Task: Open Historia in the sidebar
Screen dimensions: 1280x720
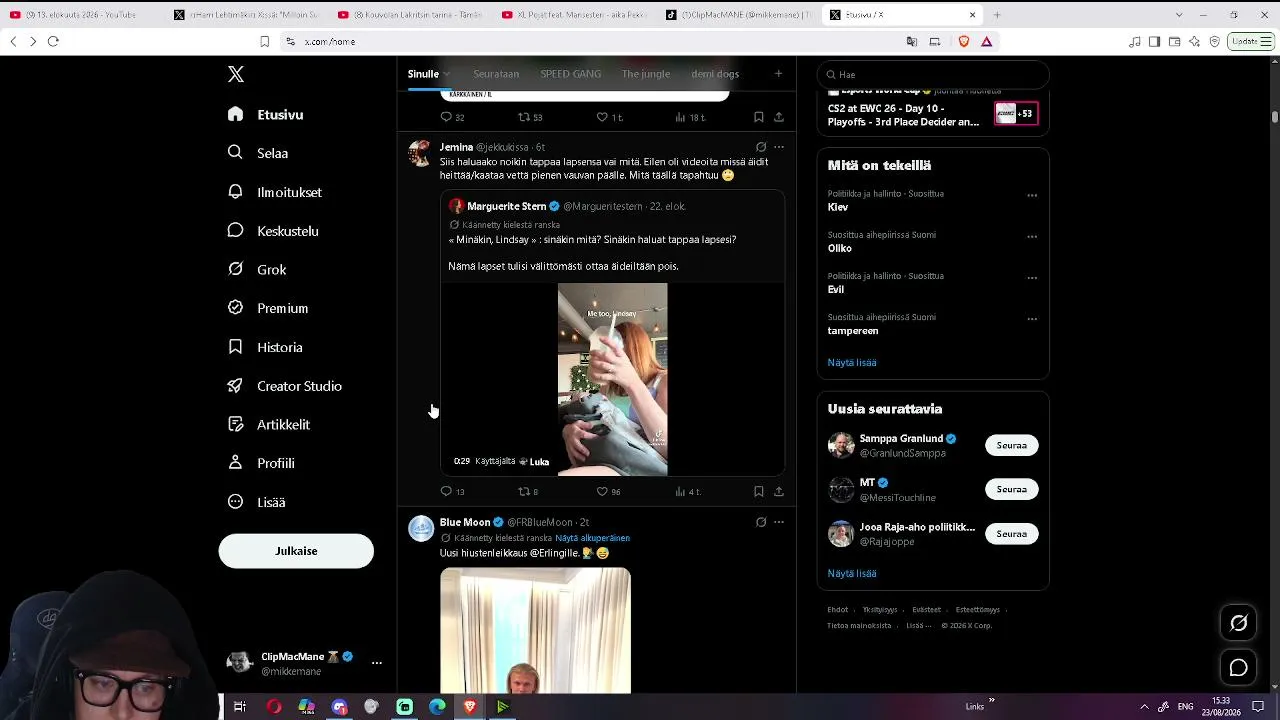Action: (265, 347)
